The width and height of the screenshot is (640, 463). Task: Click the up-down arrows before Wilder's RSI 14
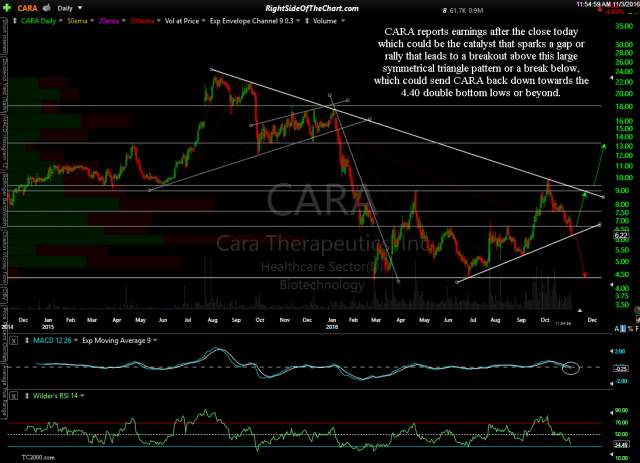[x=27, y=396]
